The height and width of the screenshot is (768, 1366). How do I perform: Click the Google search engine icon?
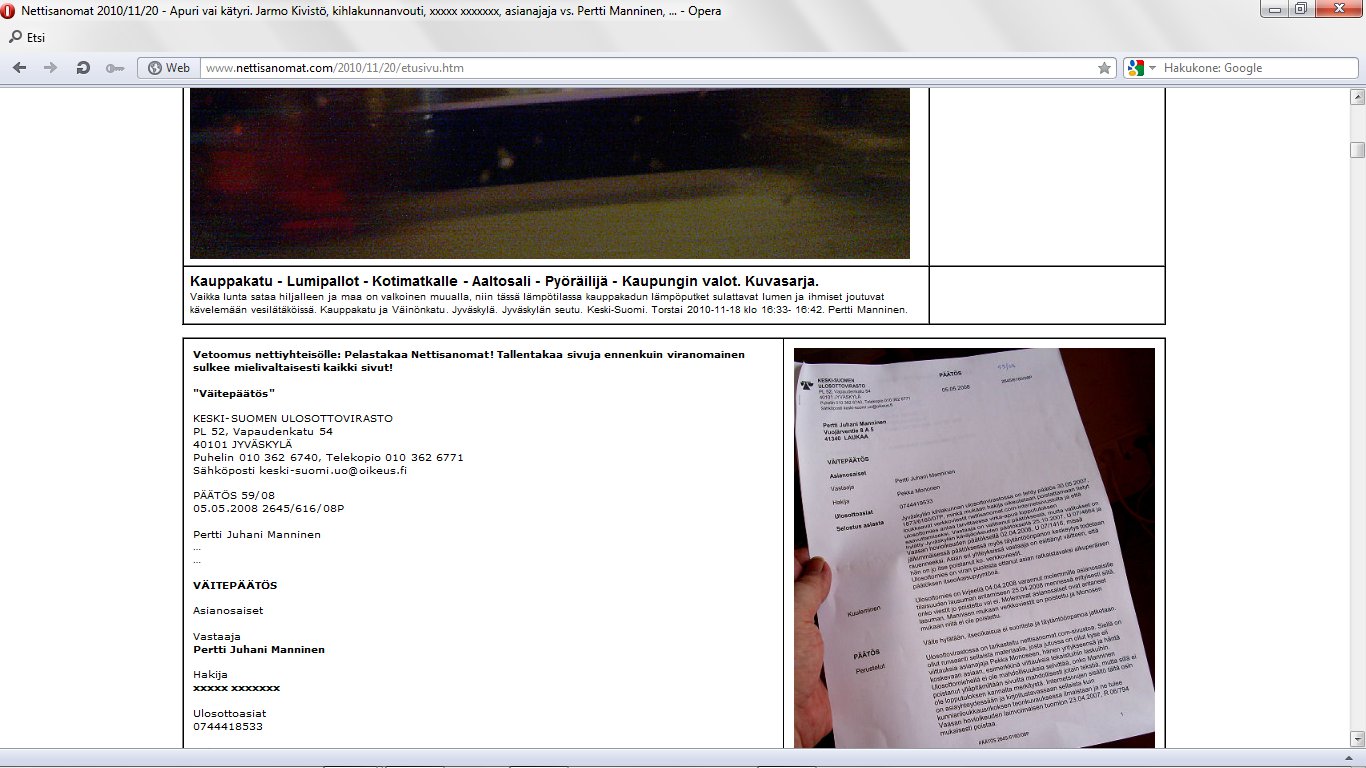[1135, 68]
